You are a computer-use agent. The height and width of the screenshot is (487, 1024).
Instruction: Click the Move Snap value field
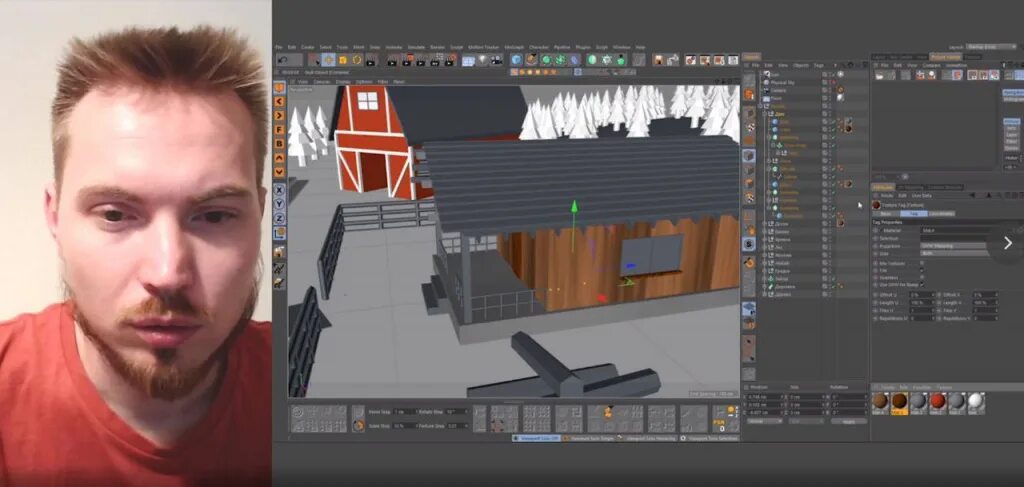[405, 412]
